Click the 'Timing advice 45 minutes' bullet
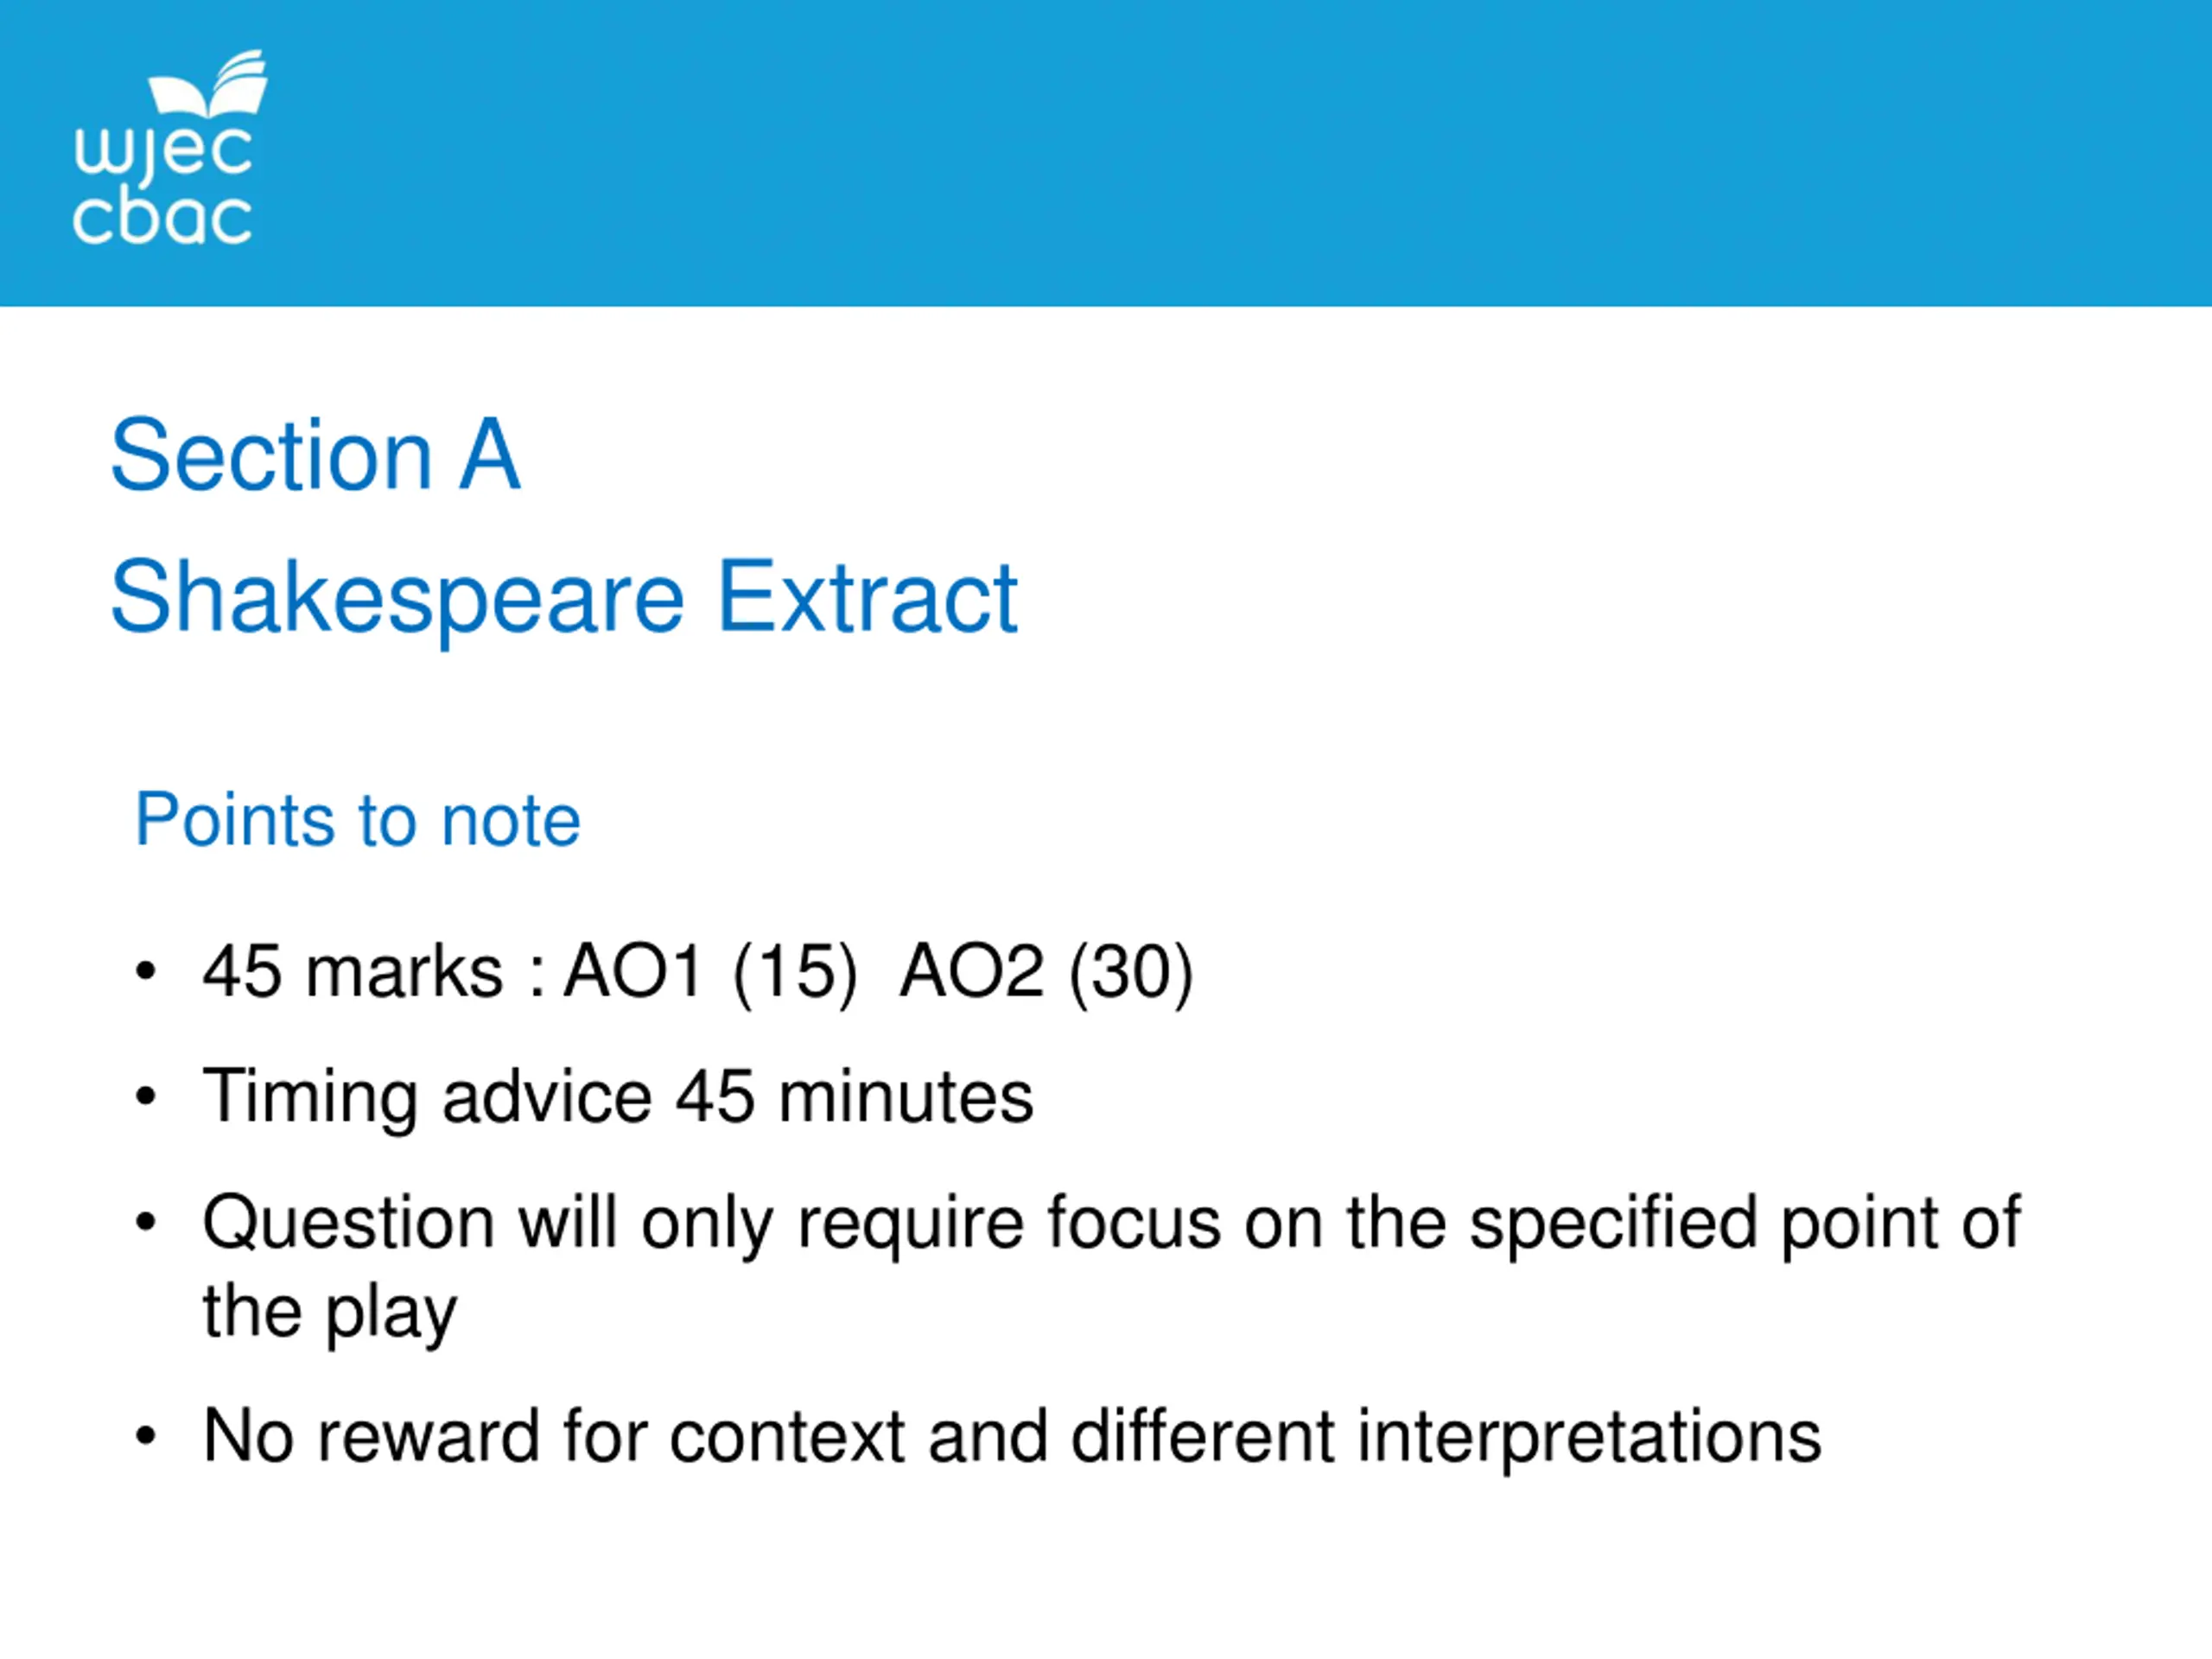The width and height of the screenshot is (2212, 1659). click(618, 1098)
